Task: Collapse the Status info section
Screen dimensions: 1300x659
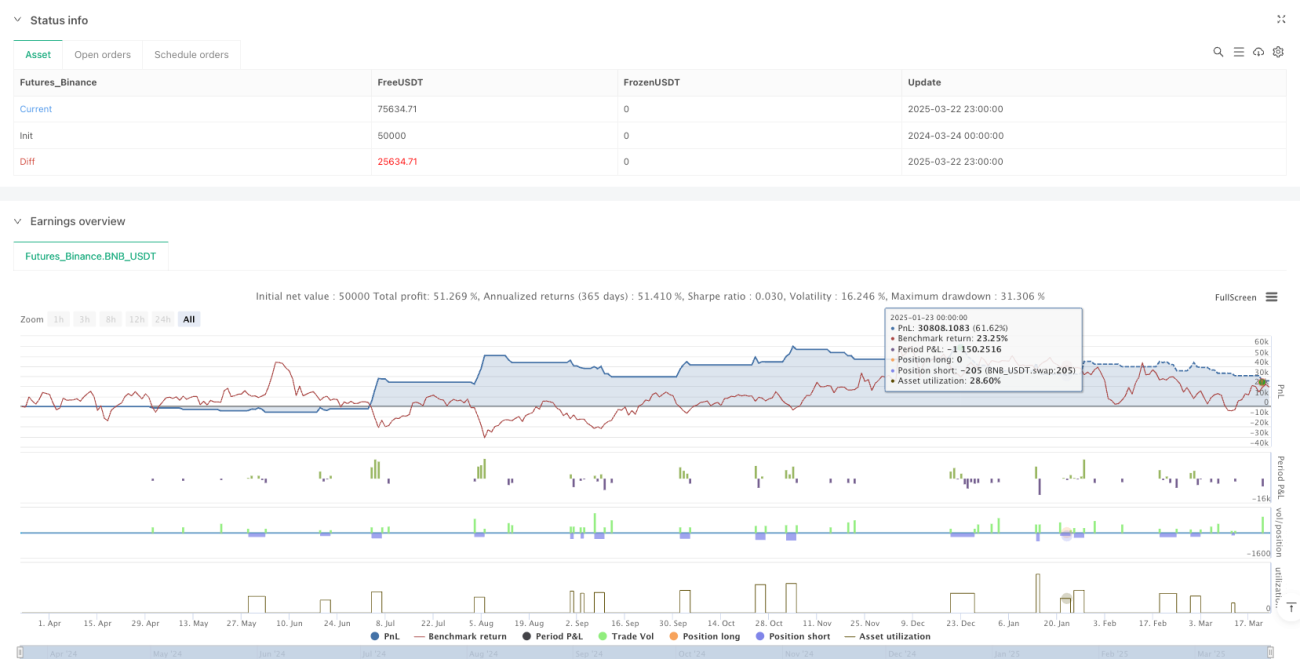Action: coord(16,20)
